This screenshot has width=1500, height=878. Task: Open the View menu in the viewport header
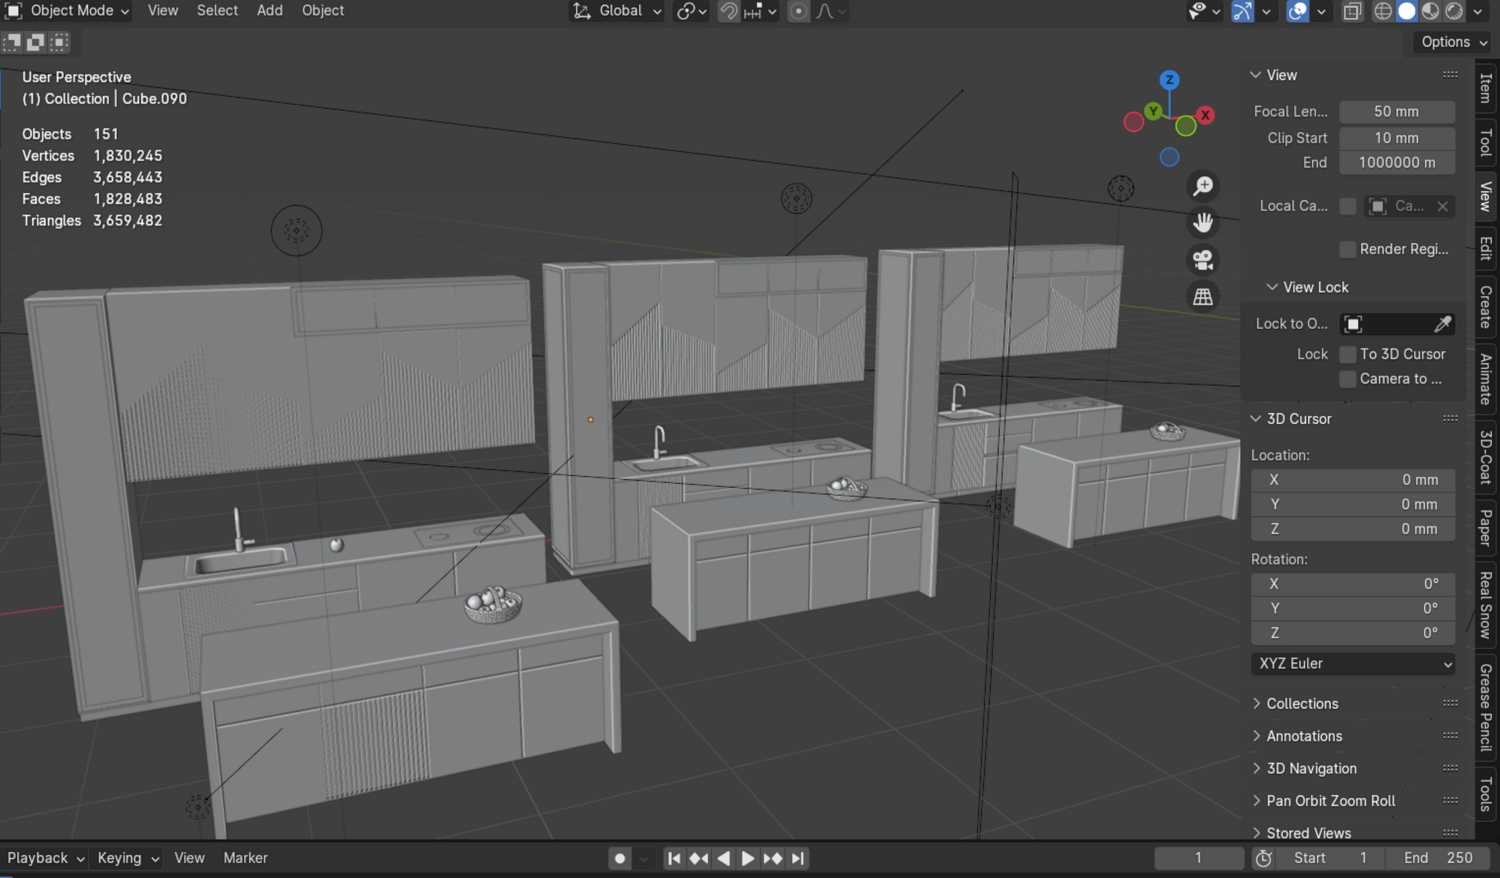pyautogui.click(x=163, y=11)
